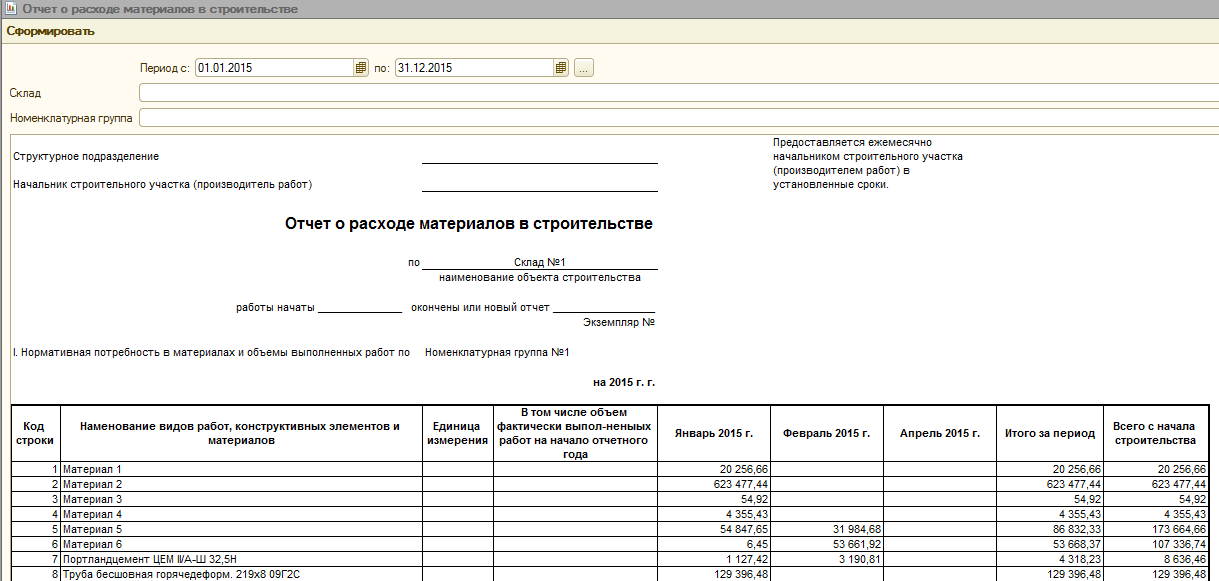Click the Сформировать button

pos(51,31)
